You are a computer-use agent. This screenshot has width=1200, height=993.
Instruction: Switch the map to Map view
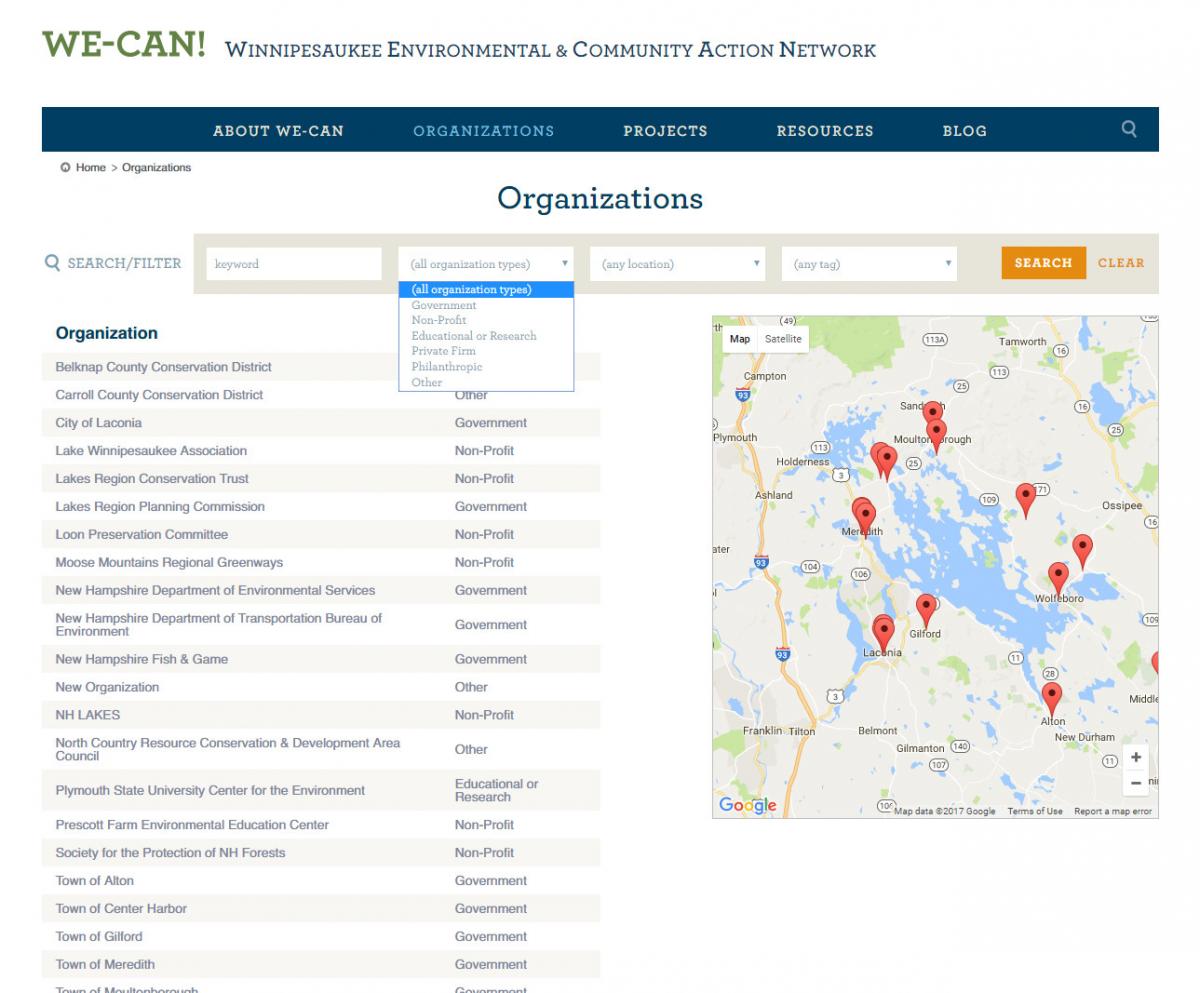click(x=740, y=339)
